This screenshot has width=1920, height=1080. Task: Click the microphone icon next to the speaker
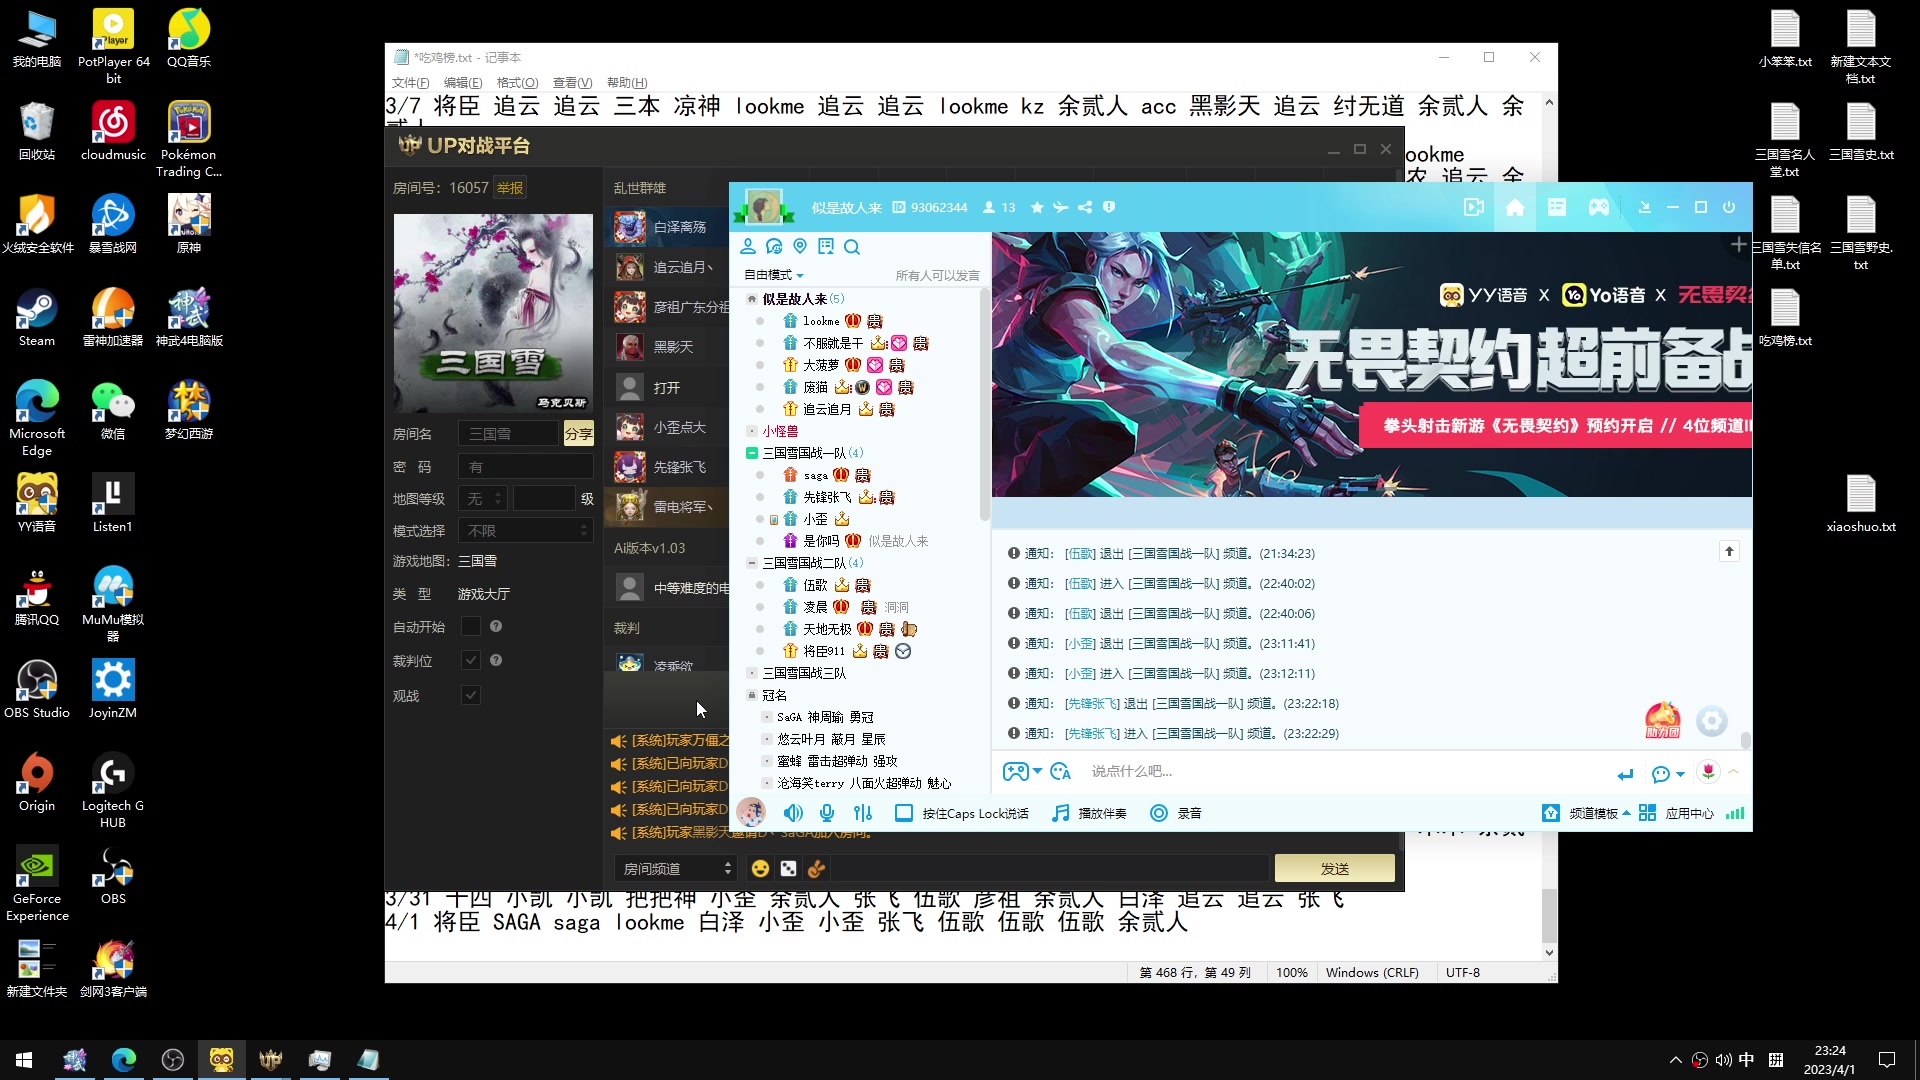point(827,813)
